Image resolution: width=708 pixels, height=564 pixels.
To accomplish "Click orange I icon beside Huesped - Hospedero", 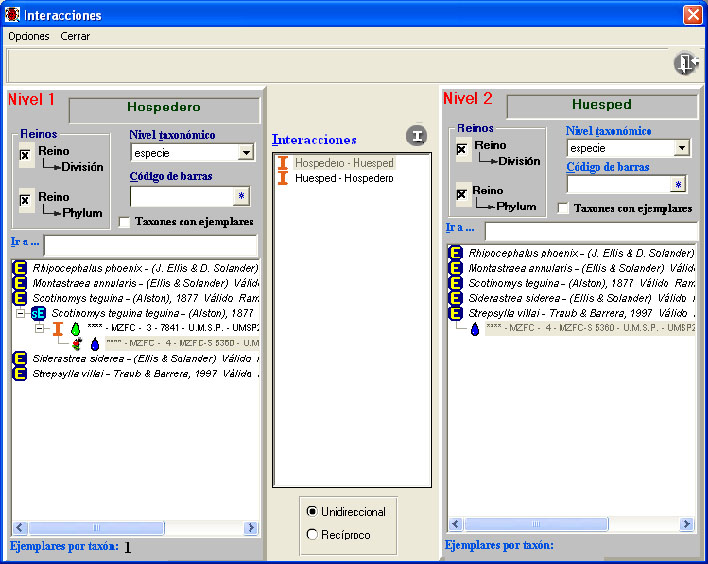I will pyautogui.click(x=283, y=178).
